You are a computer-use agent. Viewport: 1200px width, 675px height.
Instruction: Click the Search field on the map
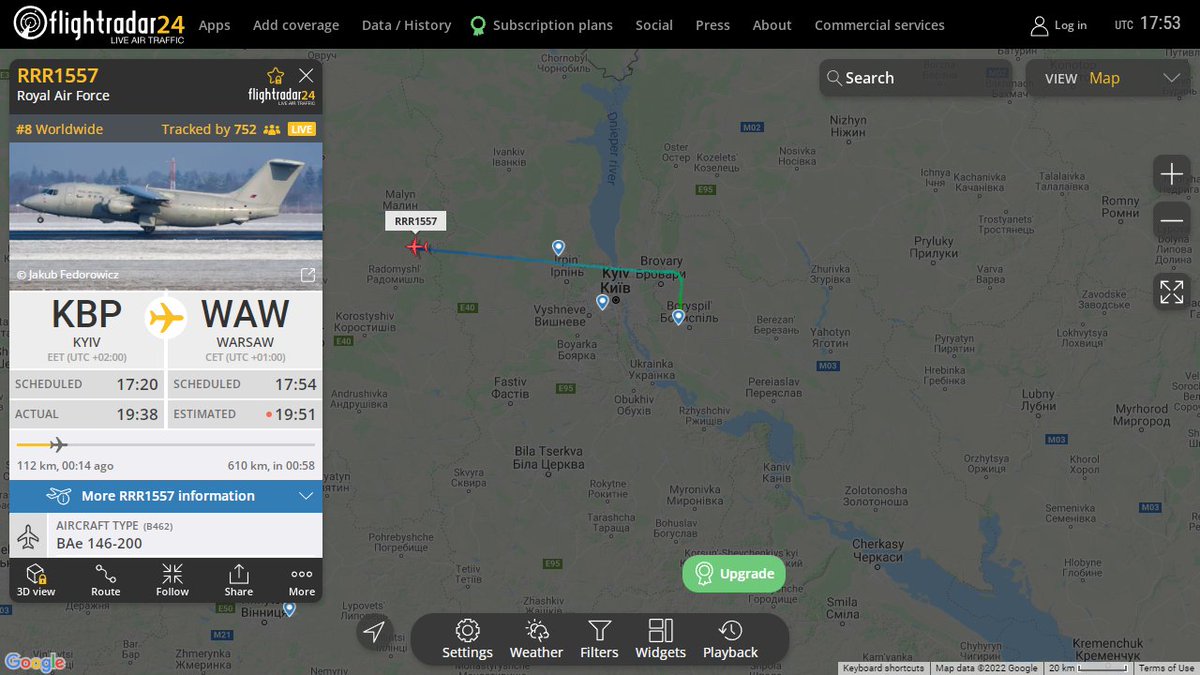[x=915, y=78]
